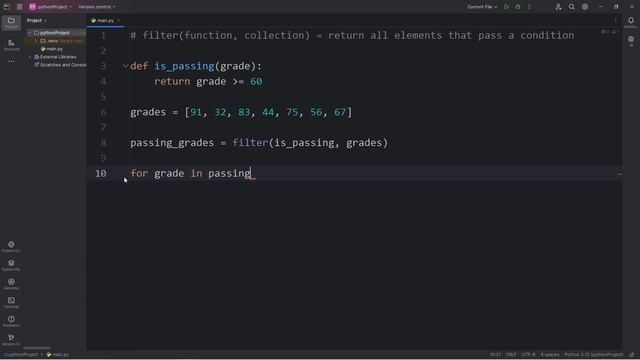Click the project panel horizontal scrollbar
Image resolution: width=640 pixels, height=360 pixels.
(x=37, y=348)
